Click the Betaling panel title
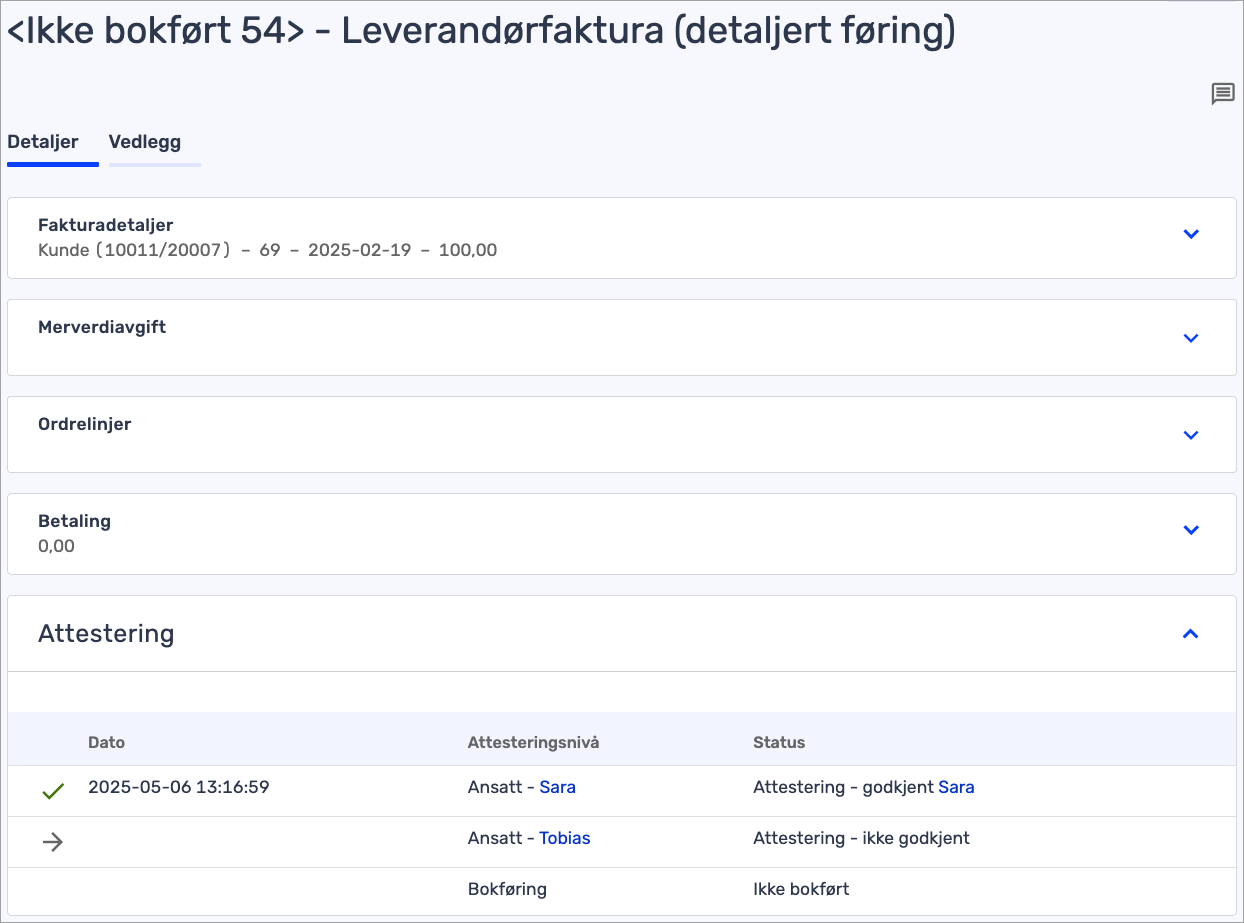Image resolution: width=1244 pixels, height=923 pixels. (74, 521)
